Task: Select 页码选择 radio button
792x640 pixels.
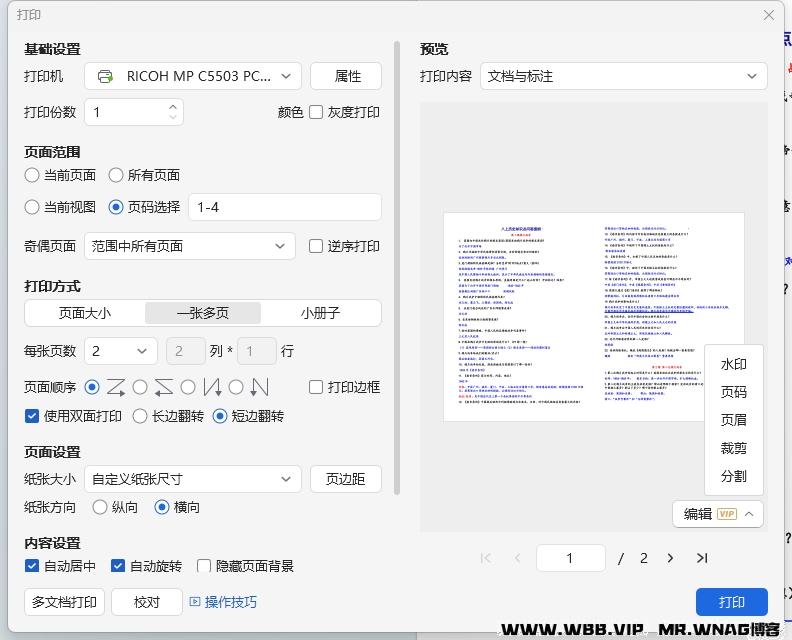Action: coord(116,207)
